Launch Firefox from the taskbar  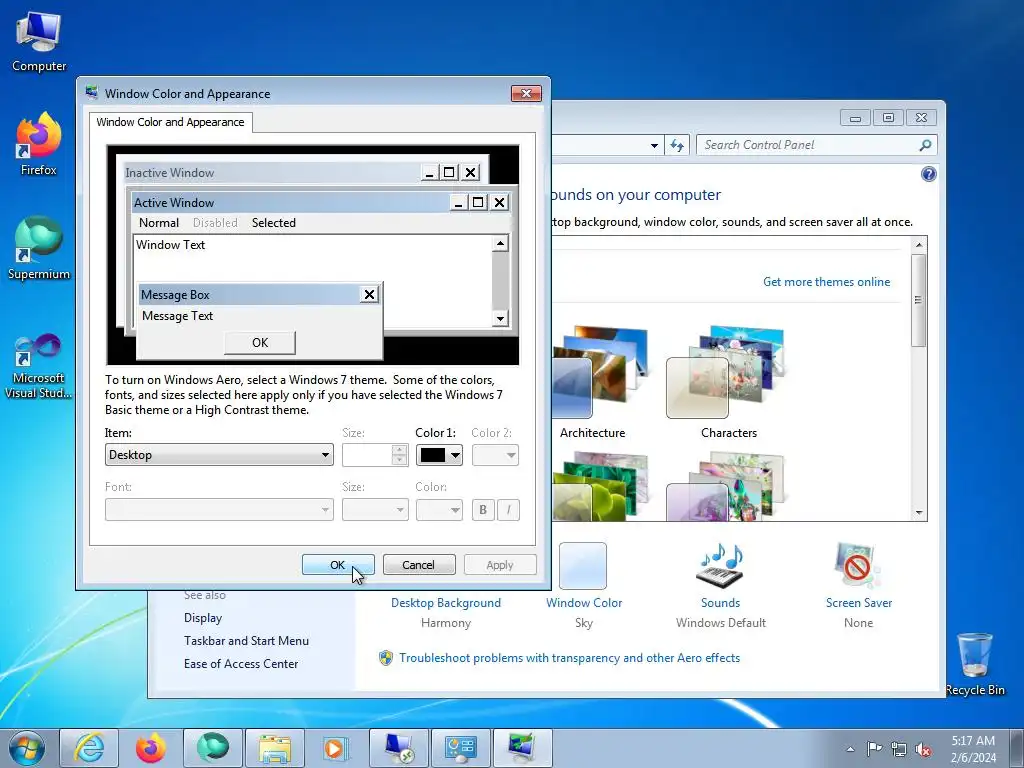[x=151, y=748]
